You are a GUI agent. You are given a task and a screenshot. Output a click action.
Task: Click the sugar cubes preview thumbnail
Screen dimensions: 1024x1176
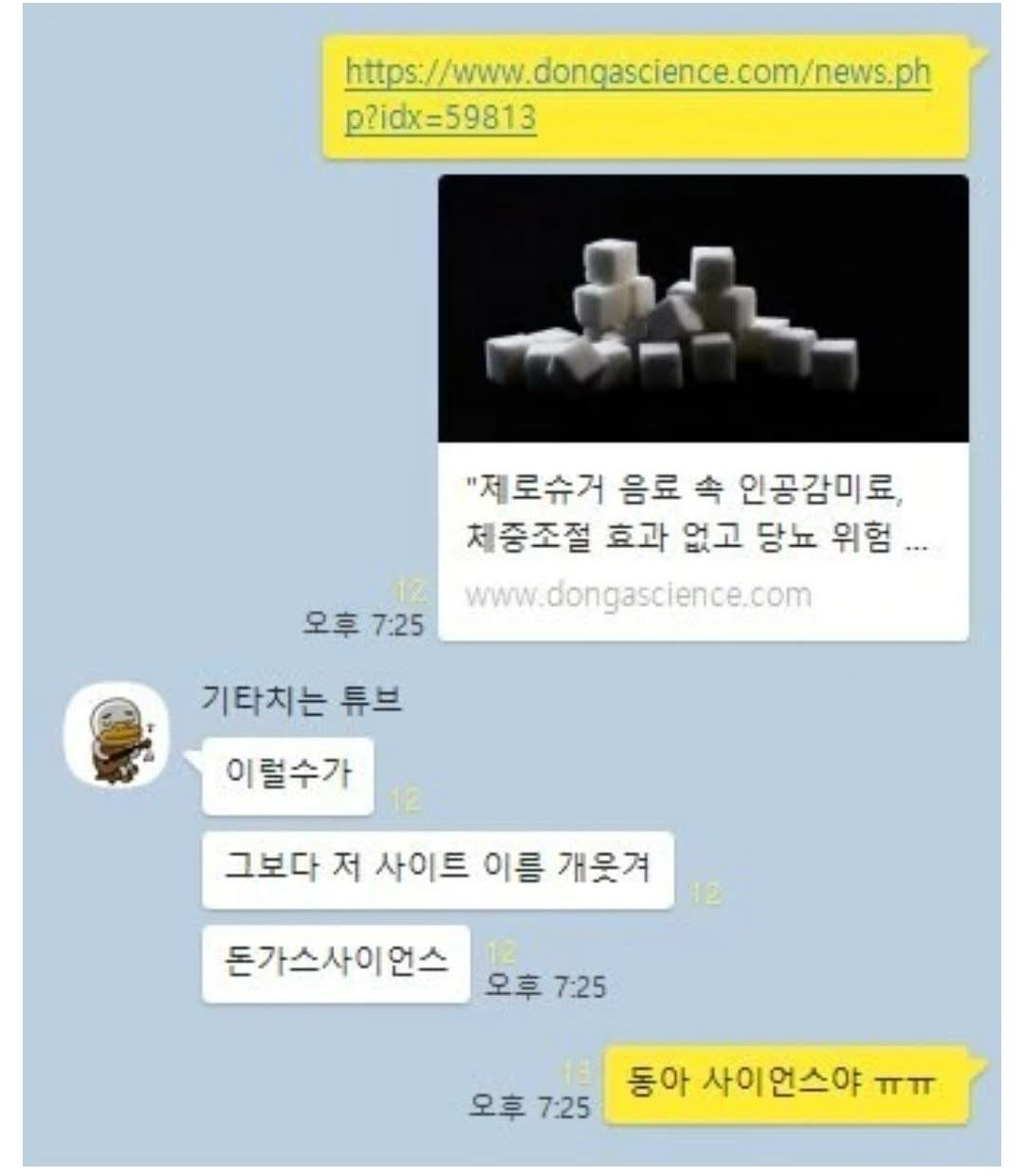point(703,308)
